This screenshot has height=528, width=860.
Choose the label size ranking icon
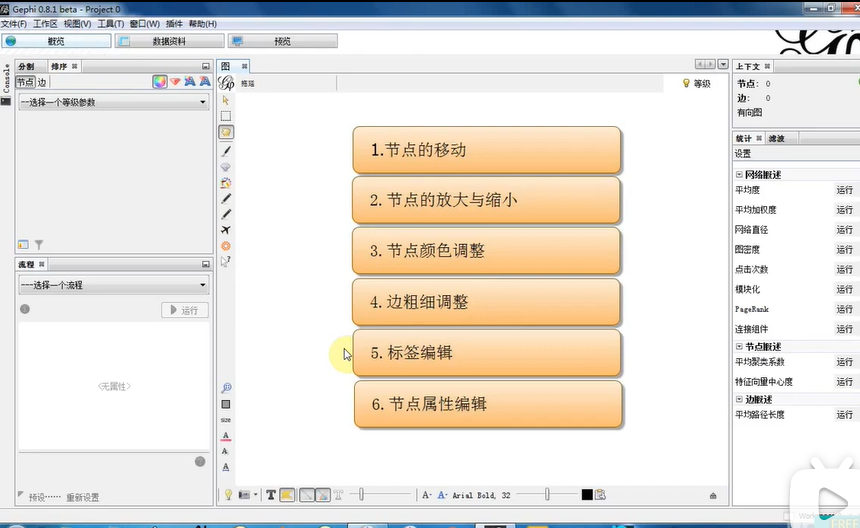[x=205, y=82]
